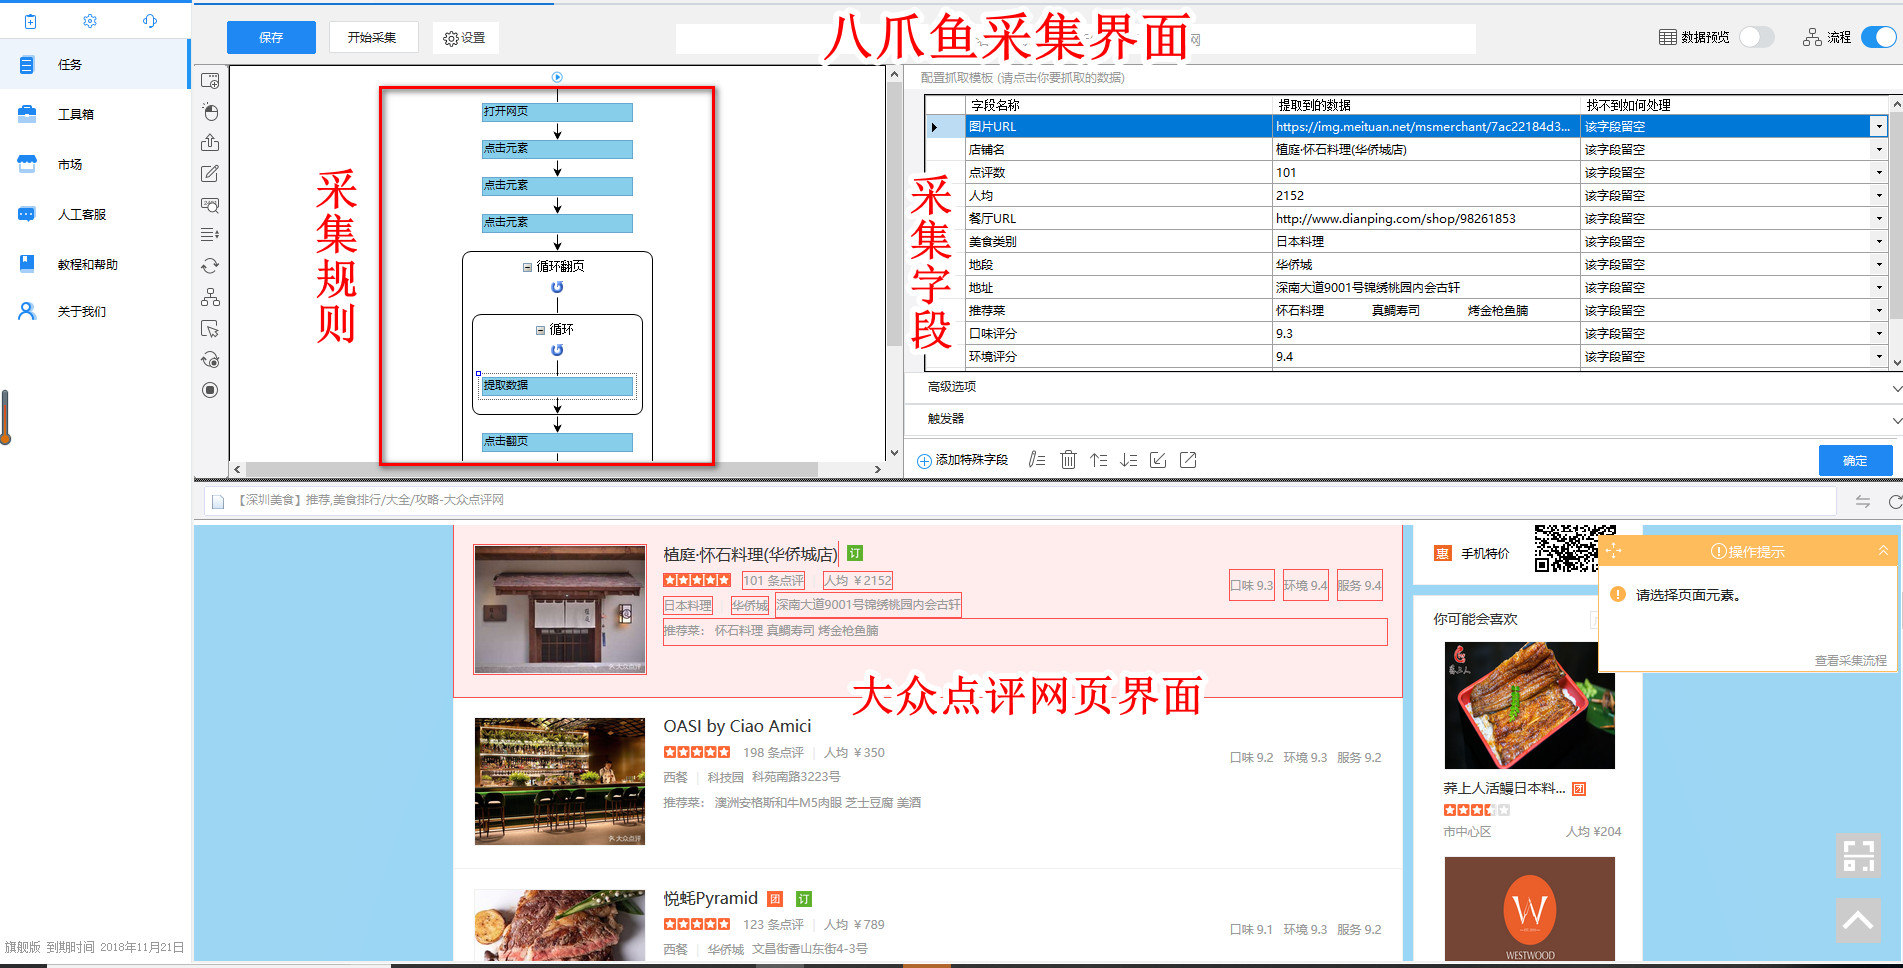Click the 悦蚝Pyramid restaurant title
Image resolution: width=1903 pixels, height=968 pixels.
pos(710,898)
